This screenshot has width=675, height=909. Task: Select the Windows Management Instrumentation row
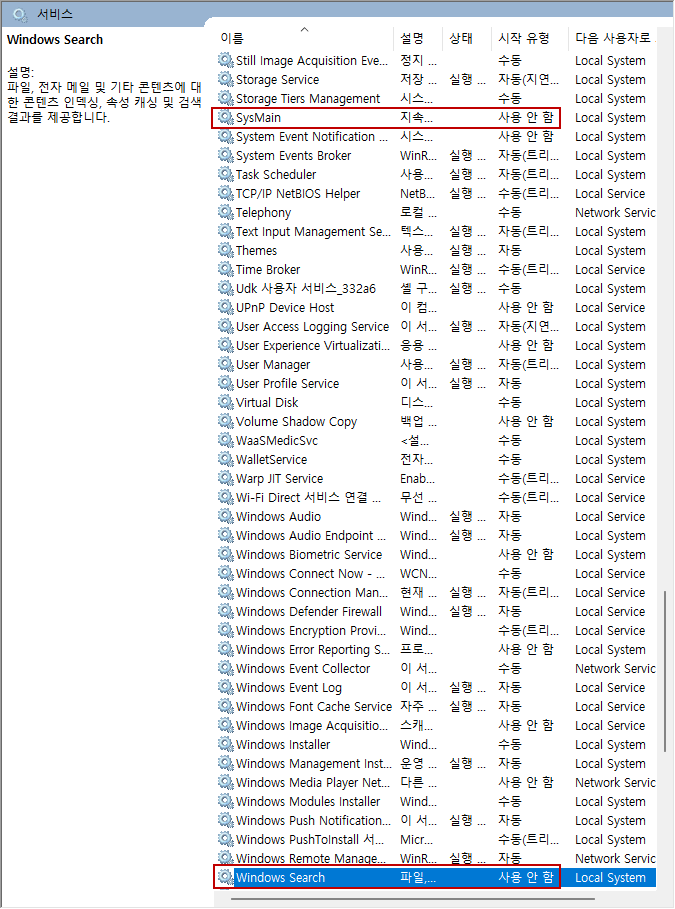[437, 763]
